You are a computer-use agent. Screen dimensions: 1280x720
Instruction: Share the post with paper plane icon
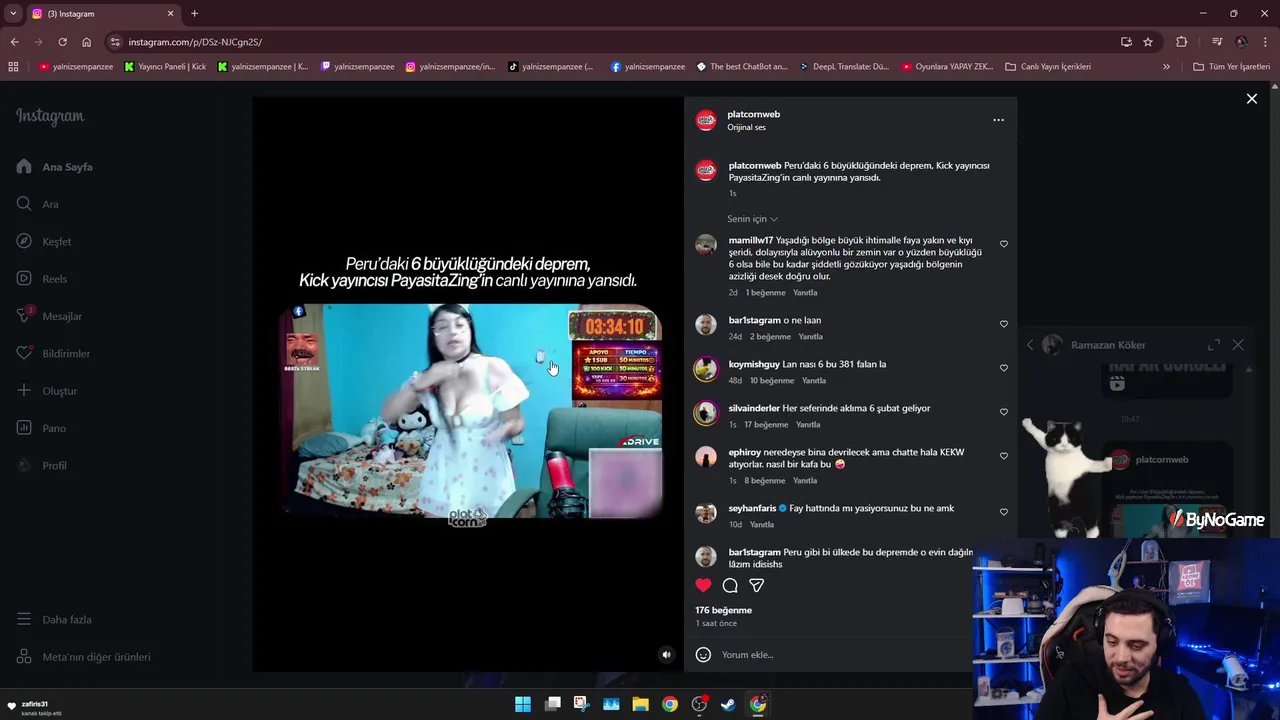(757, 585)
